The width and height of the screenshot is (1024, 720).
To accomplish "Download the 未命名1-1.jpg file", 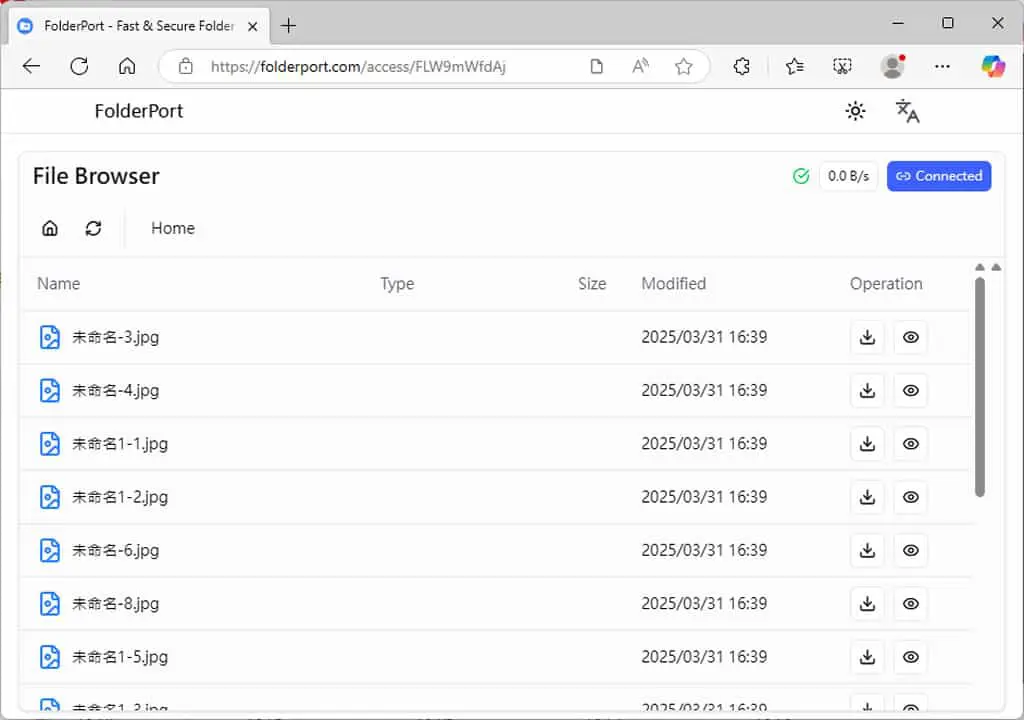I will click(x=867, y=444).
